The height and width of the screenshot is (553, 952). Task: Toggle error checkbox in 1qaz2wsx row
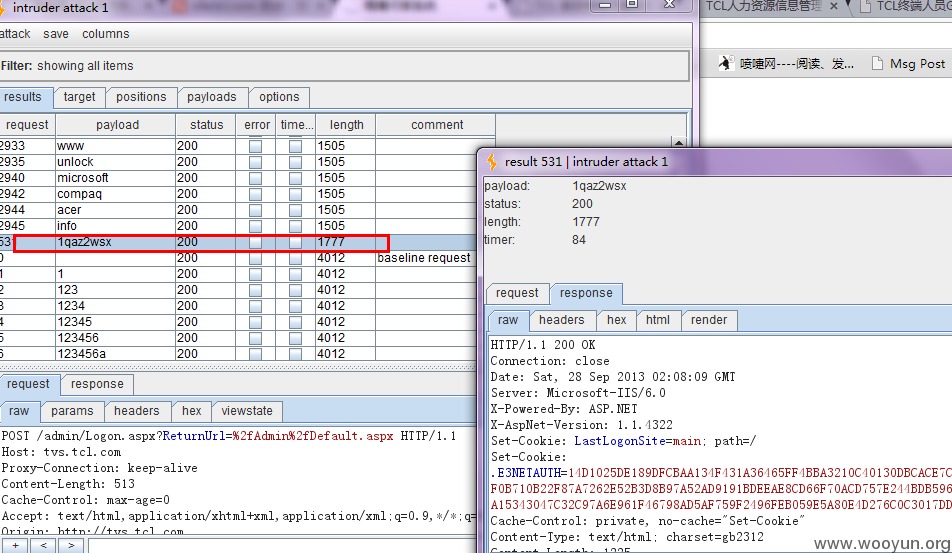[x=256, y=242]
